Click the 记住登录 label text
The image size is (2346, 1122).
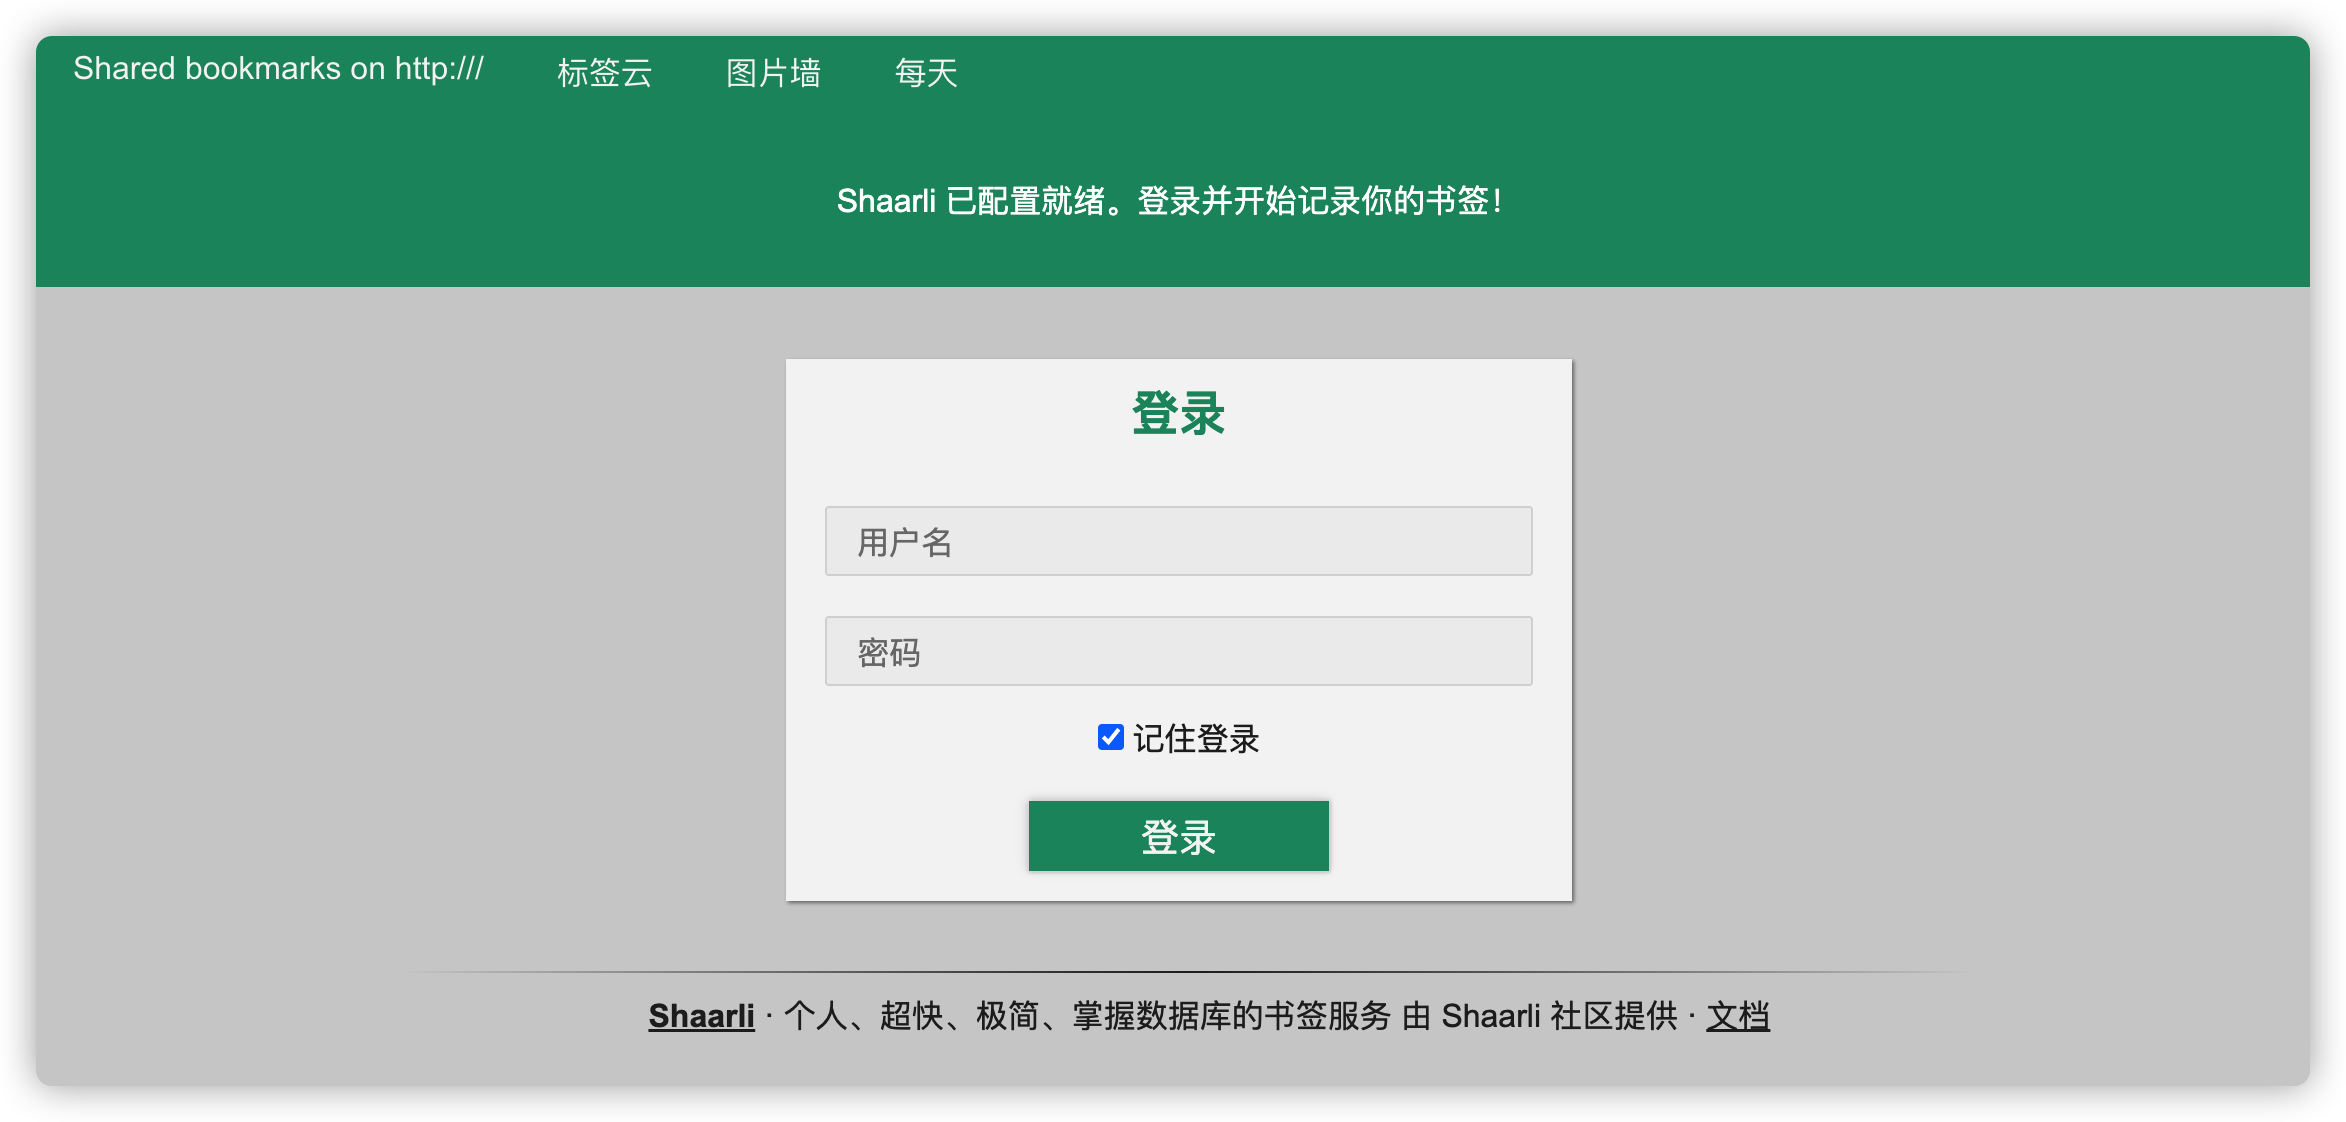tap(1196, 738)
